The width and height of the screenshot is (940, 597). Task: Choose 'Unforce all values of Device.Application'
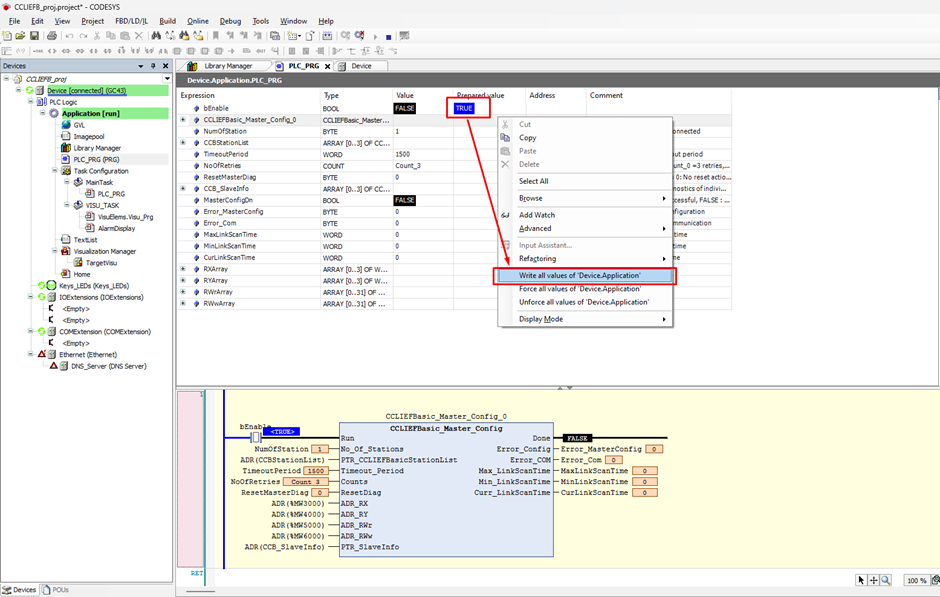coord(585,302)
